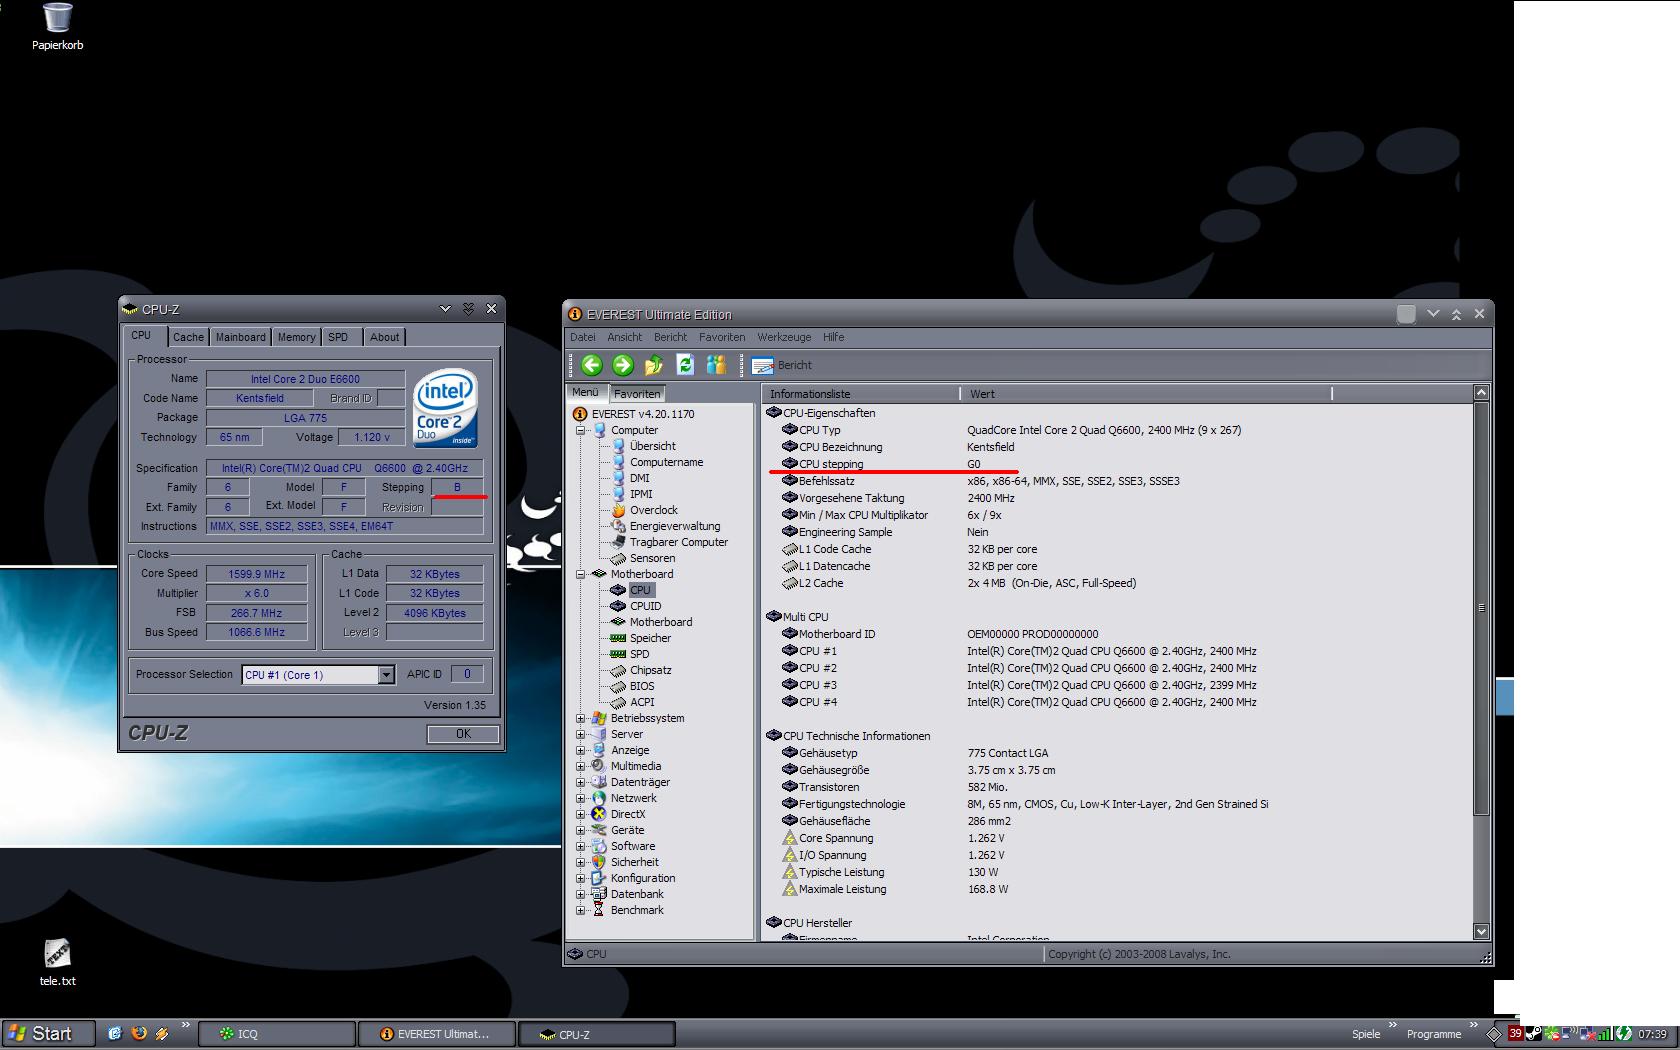
Task: Switch to the Mainboard tab in CPU-Z
Action: point(241,337)
